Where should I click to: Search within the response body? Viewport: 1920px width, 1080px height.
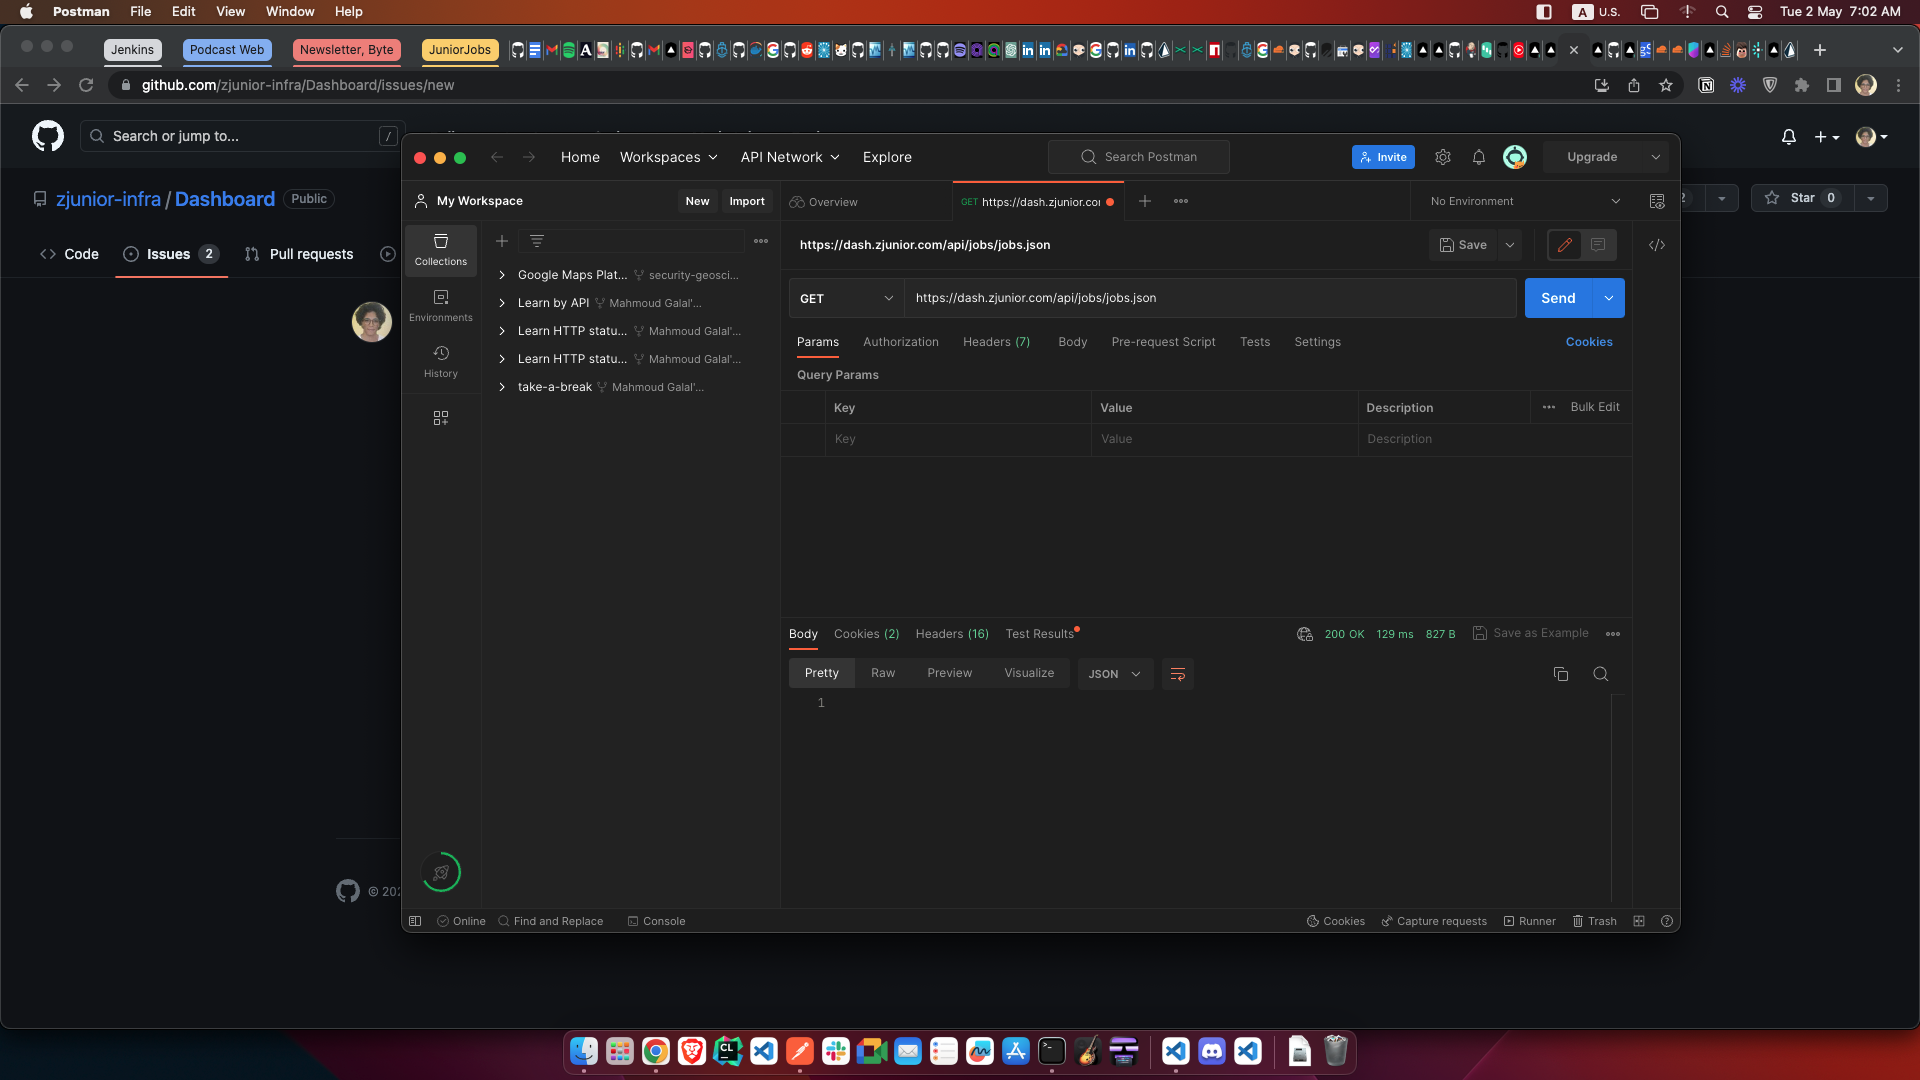click(1601, 674)
